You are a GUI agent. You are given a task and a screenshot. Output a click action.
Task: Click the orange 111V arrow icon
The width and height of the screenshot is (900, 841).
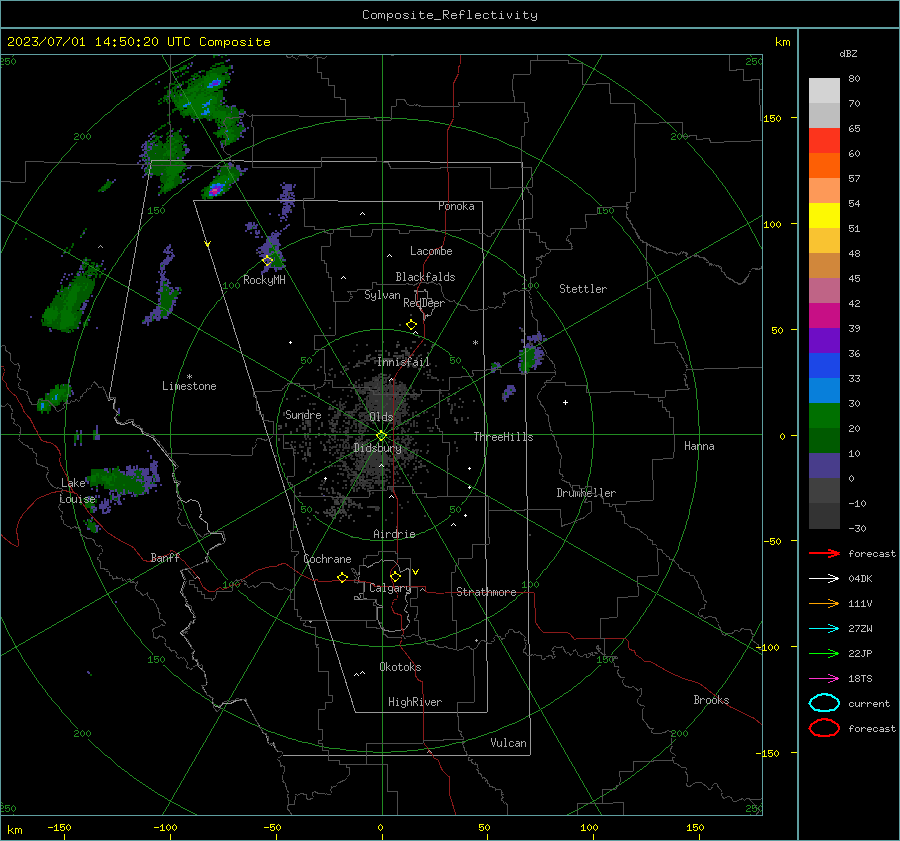[824, 603]
